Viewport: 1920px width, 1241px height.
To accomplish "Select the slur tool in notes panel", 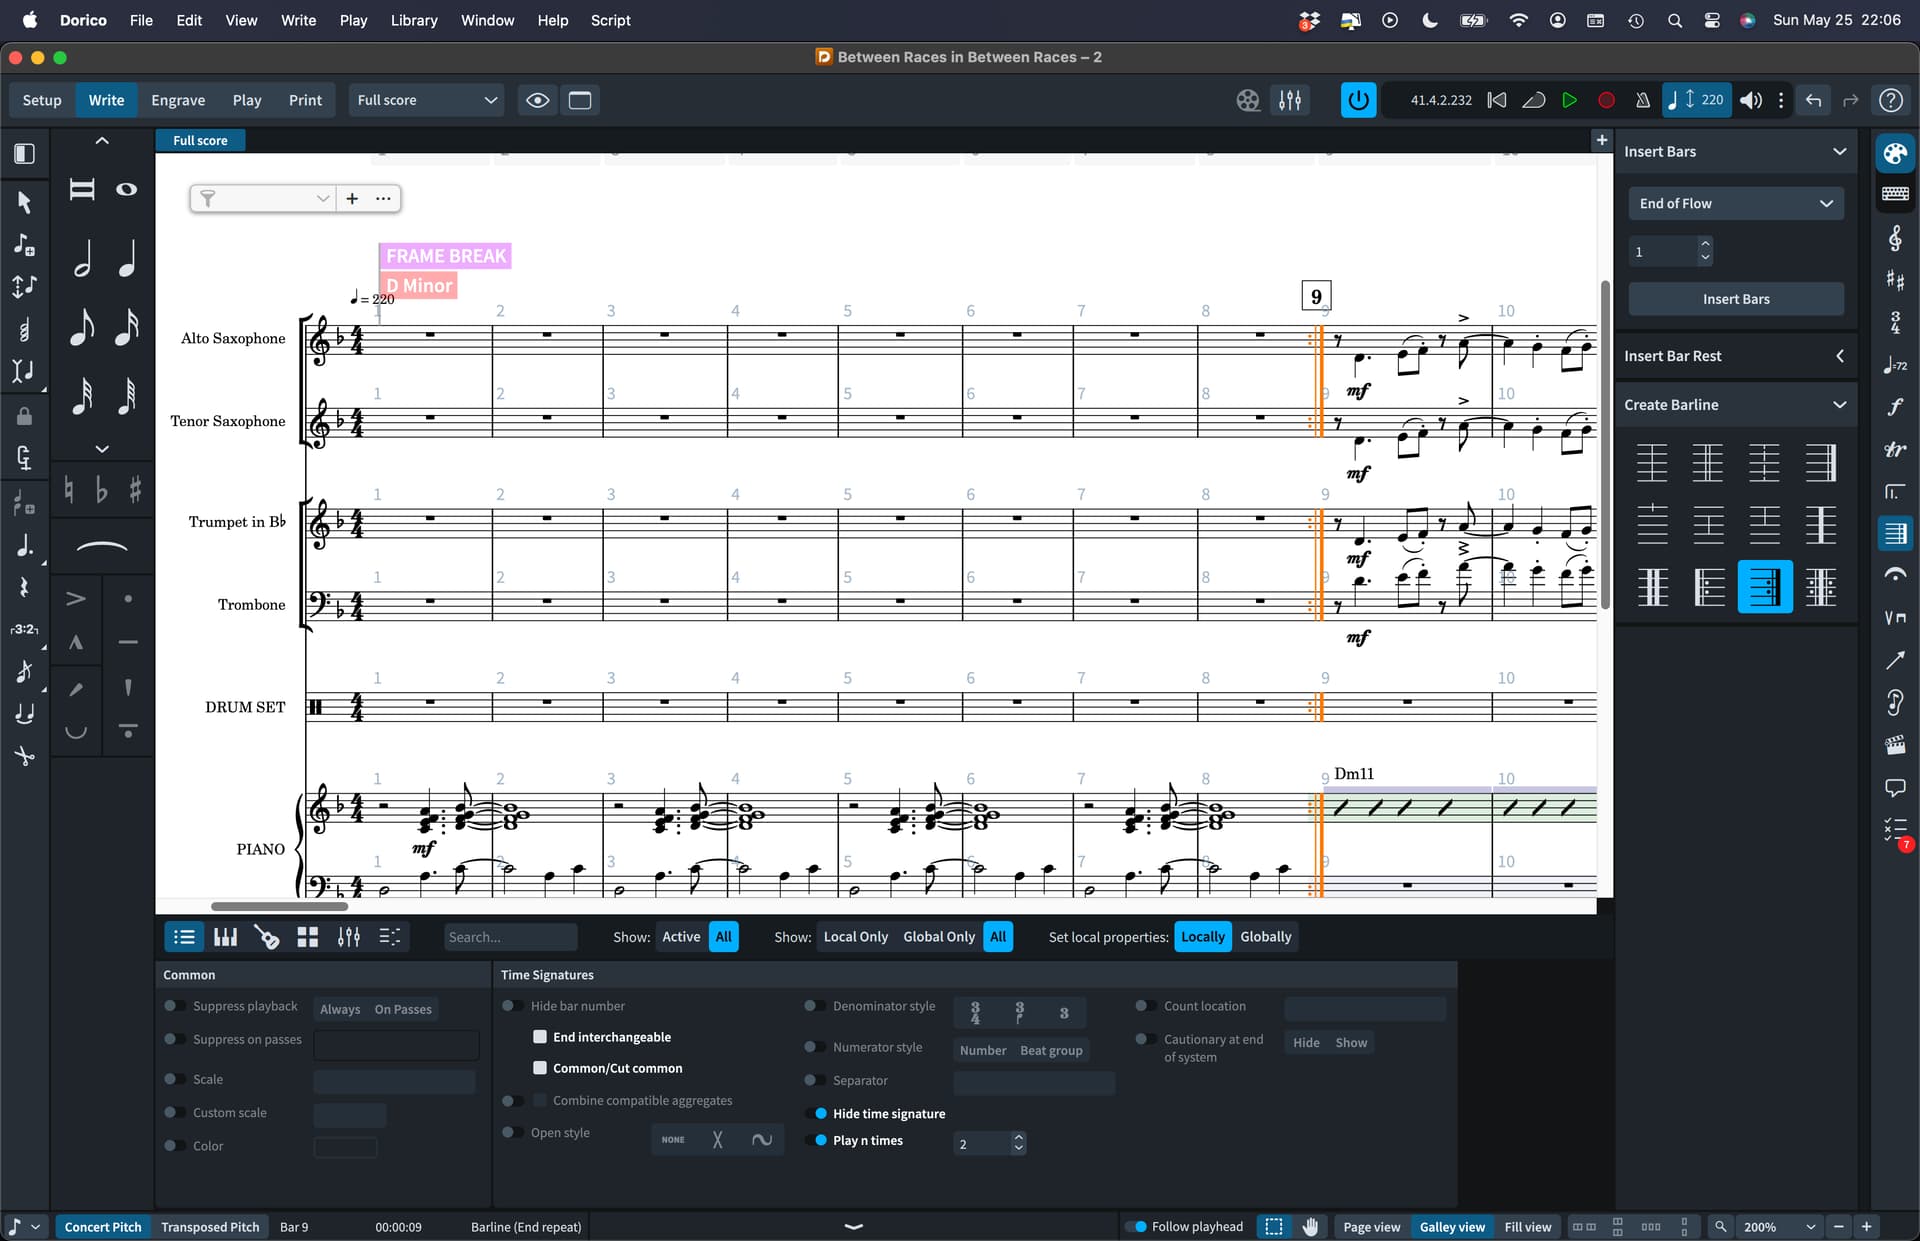I will point(102,547).
